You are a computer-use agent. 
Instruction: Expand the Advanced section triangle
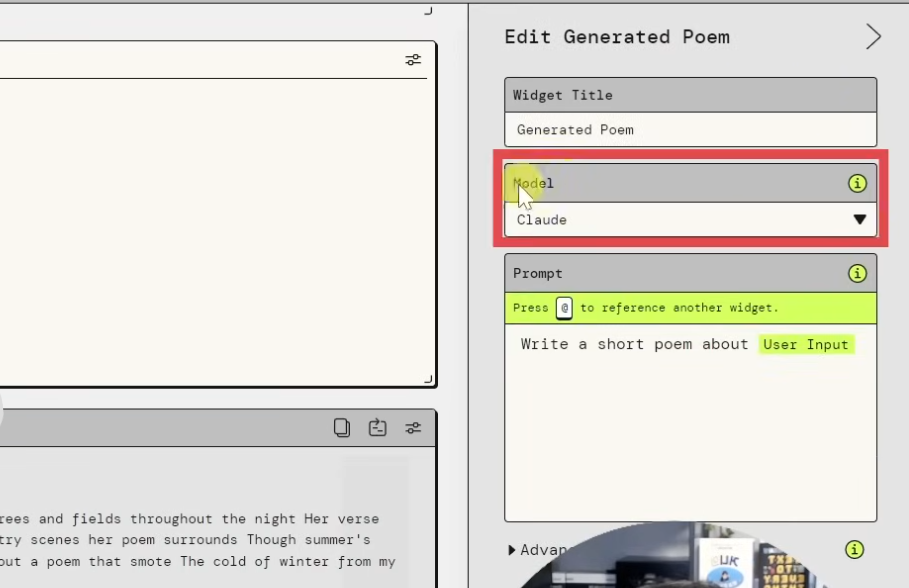click(511, 550)
